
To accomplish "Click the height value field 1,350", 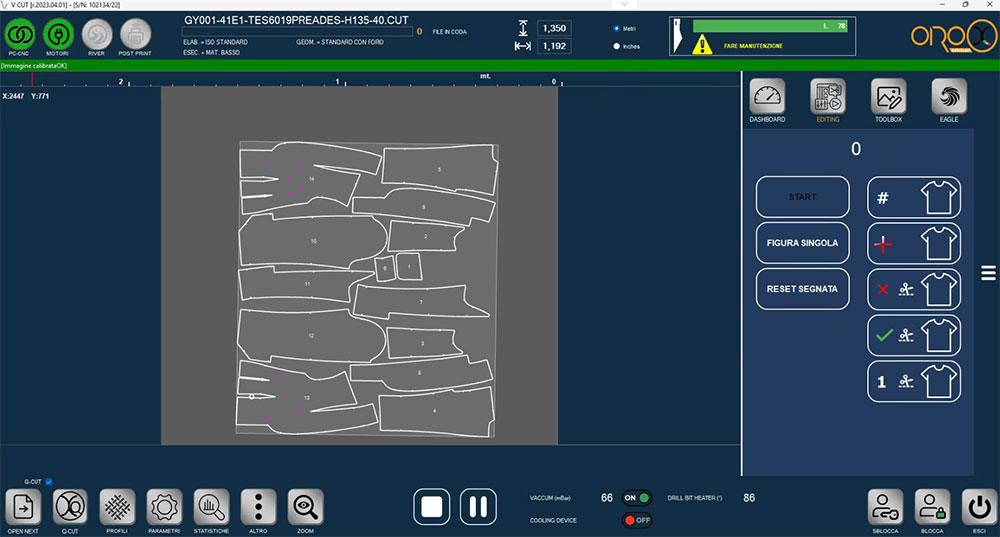I will (x=554, y=28).
